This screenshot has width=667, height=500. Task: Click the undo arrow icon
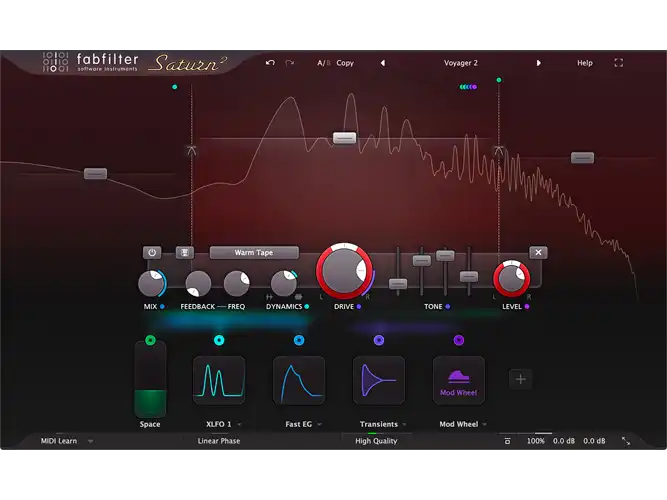[x=270, y=63]
